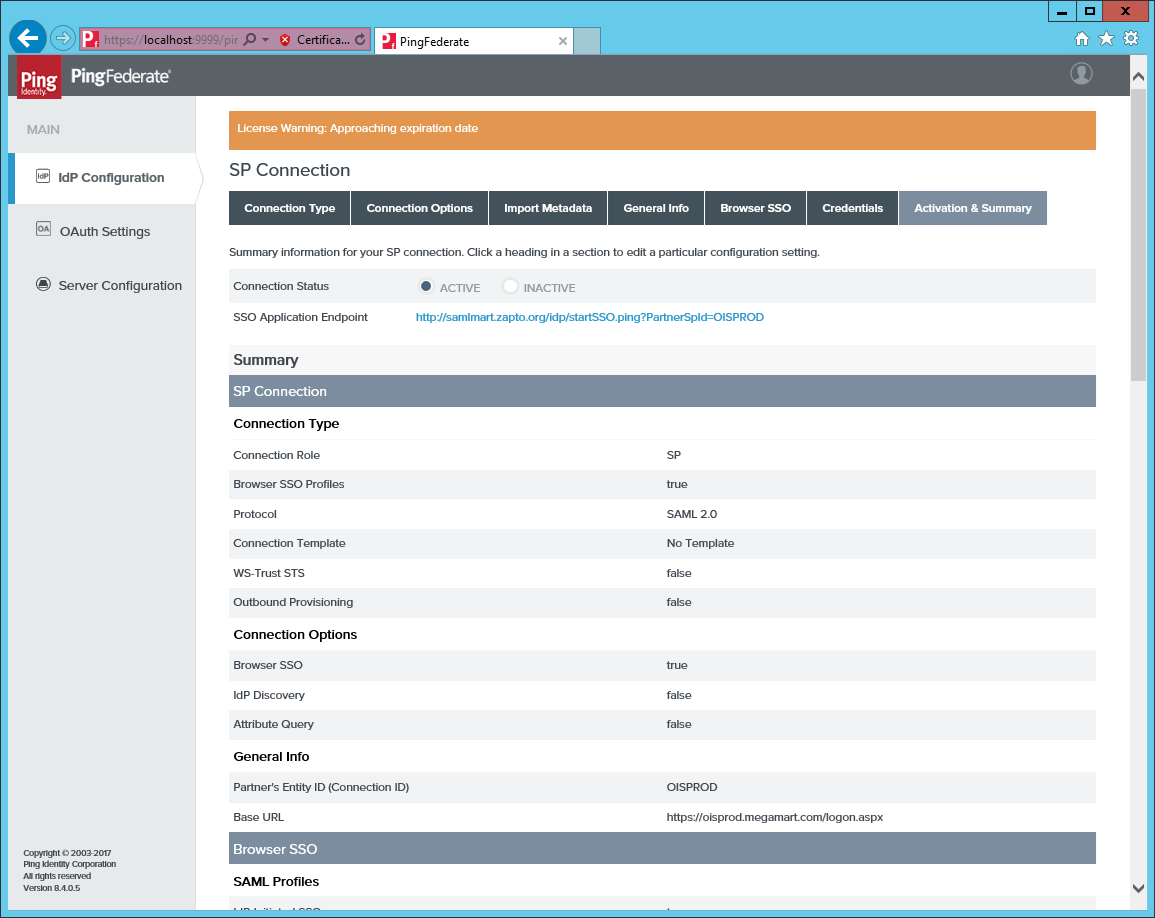Open the user account avatar icon
1155x918 pixels.
tap(1081, 74)
